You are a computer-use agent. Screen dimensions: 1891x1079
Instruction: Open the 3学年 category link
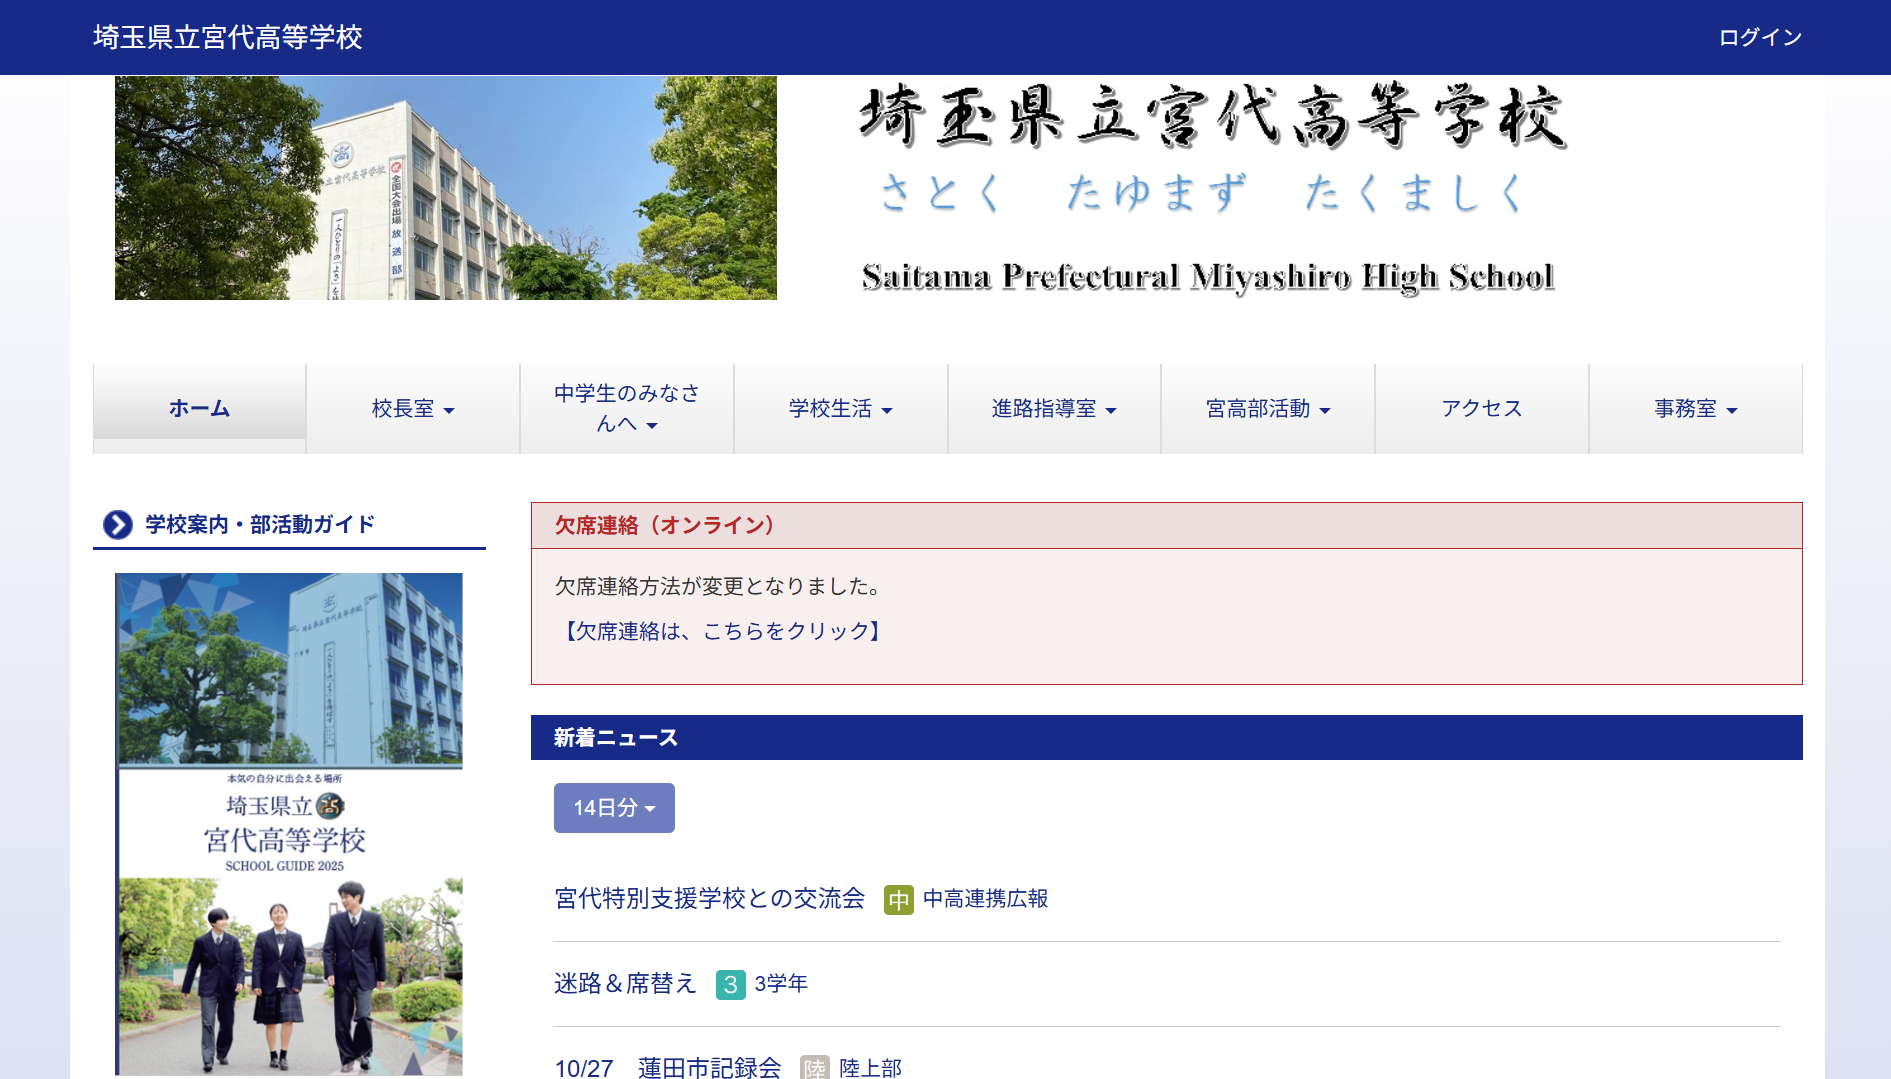point(781,983)
